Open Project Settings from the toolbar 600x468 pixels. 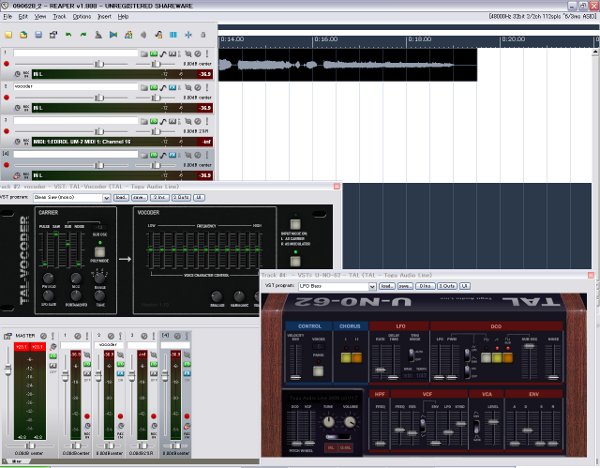coord(53,35)
